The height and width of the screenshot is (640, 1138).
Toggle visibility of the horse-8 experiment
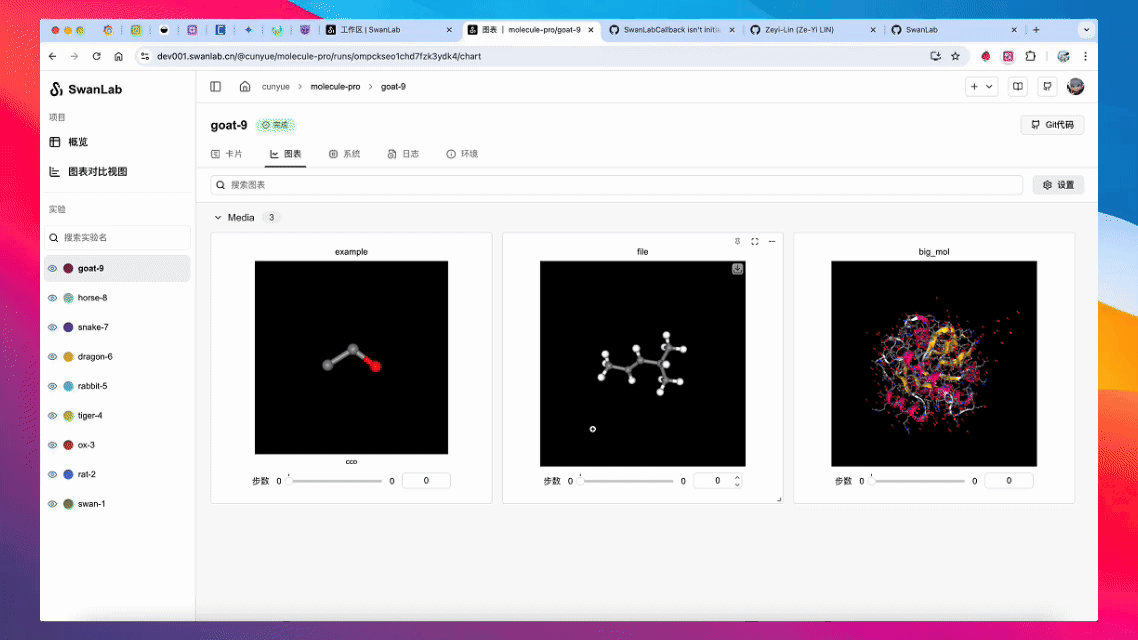click(x=52, y=298)
